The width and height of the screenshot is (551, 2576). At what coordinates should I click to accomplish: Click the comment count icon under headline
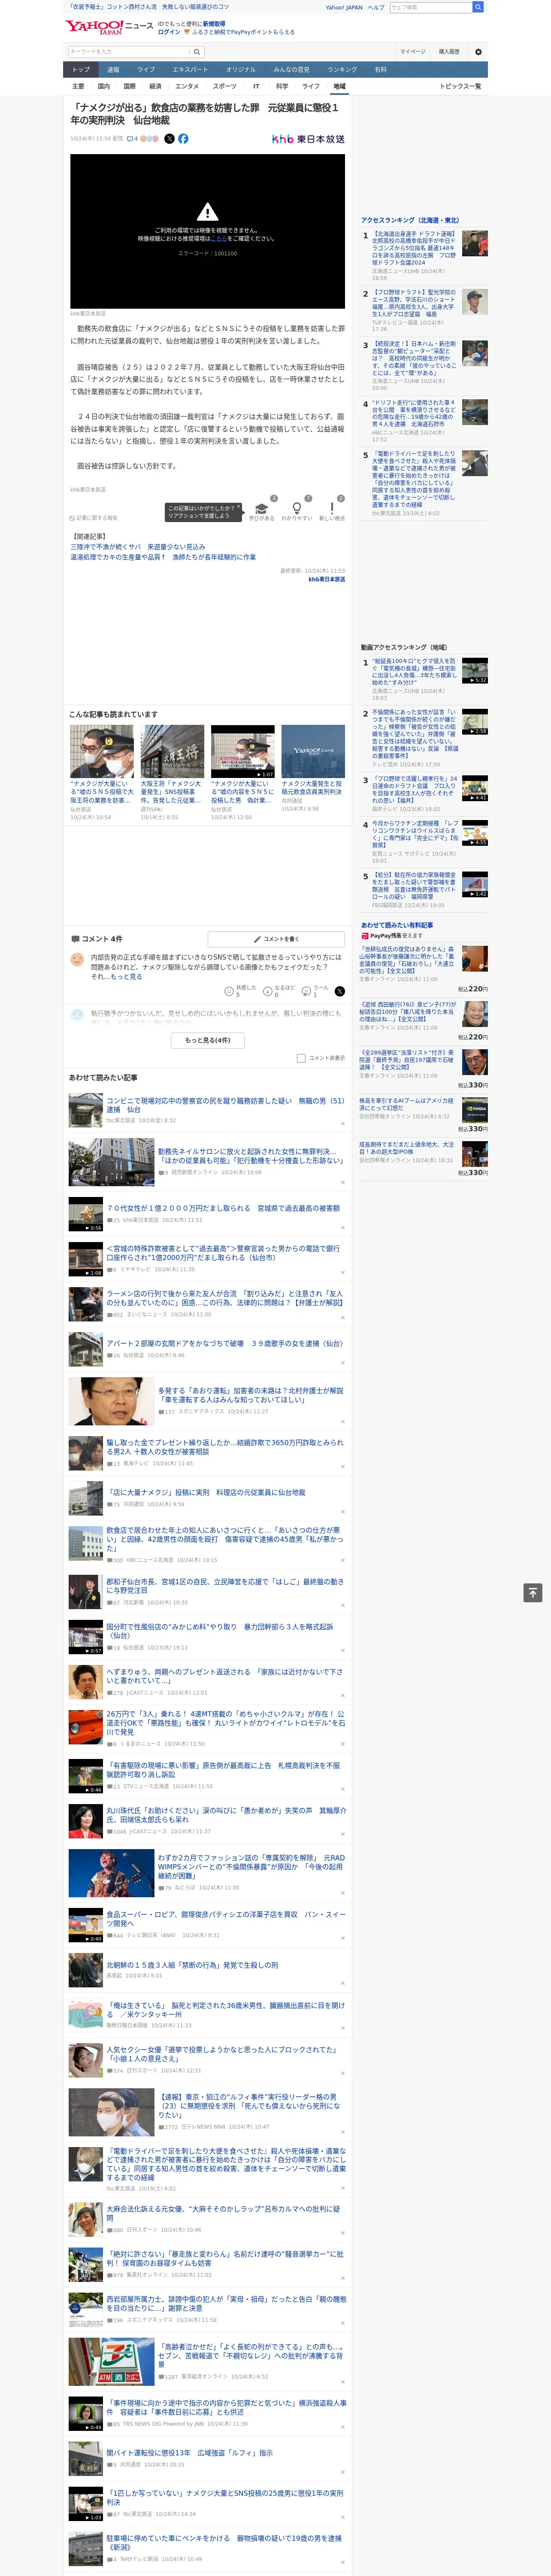tap(132, 139)
